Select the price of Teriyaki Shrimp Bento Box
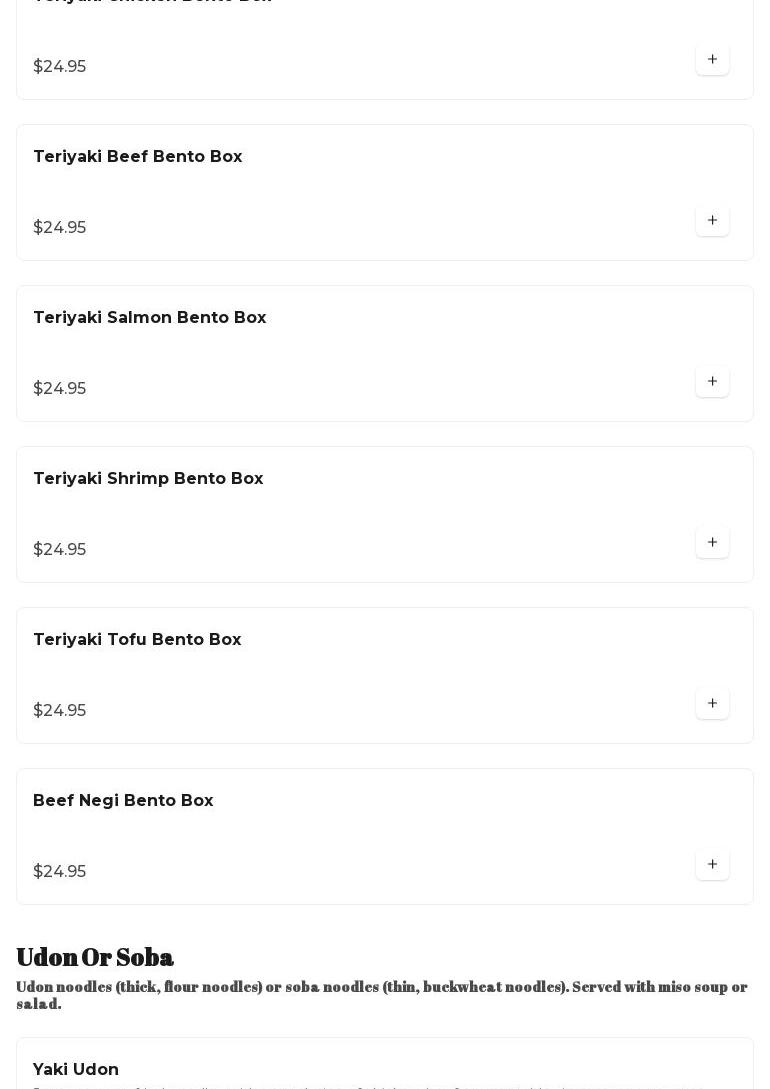Image resolution: width=770 pixels, height=1089 pixels. pos(60,550)
